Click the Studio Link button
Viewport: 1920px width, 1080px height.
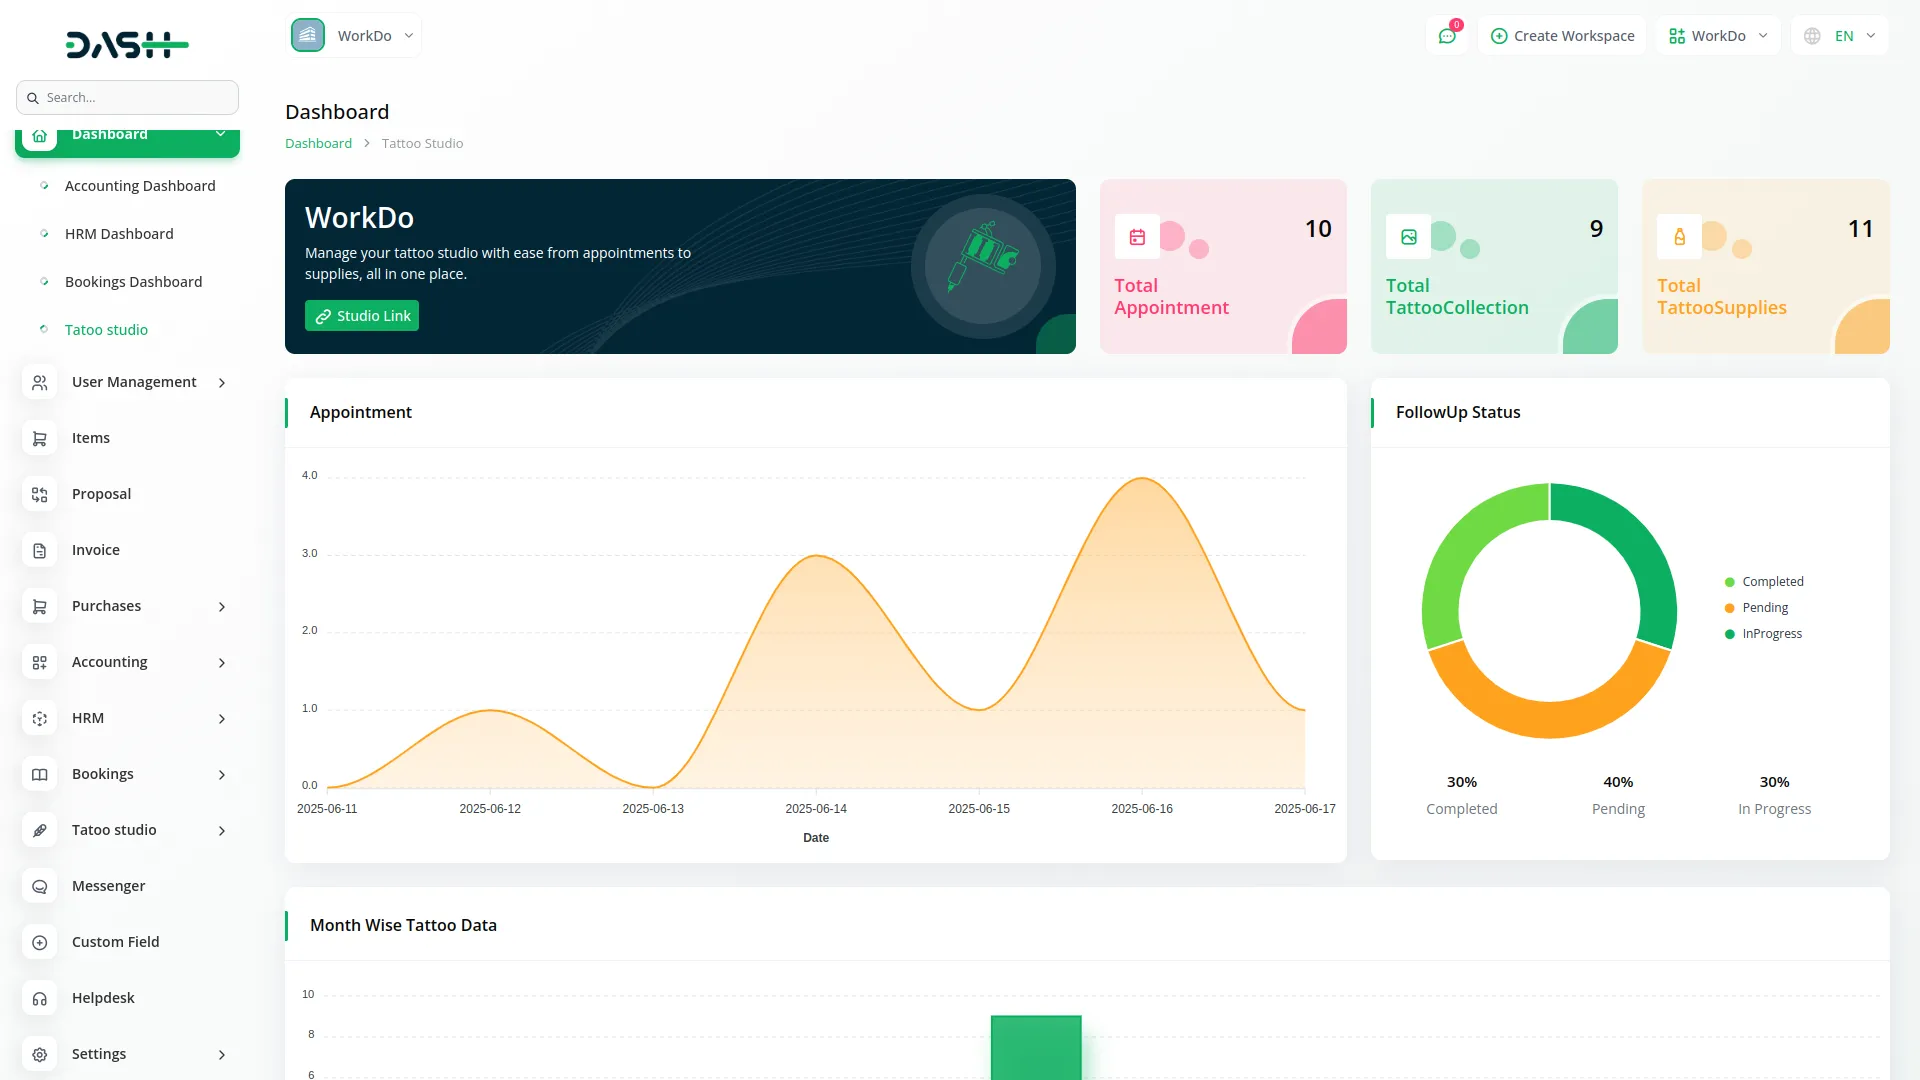pyautogui.click(x=362, y=316)
